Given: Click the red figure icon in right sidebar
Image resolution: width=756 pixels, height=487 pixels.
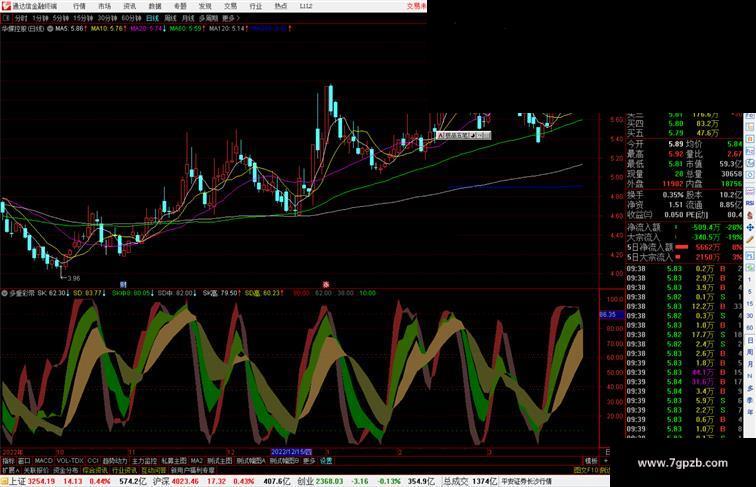Looking at the screenshot, I should [750, 216].
